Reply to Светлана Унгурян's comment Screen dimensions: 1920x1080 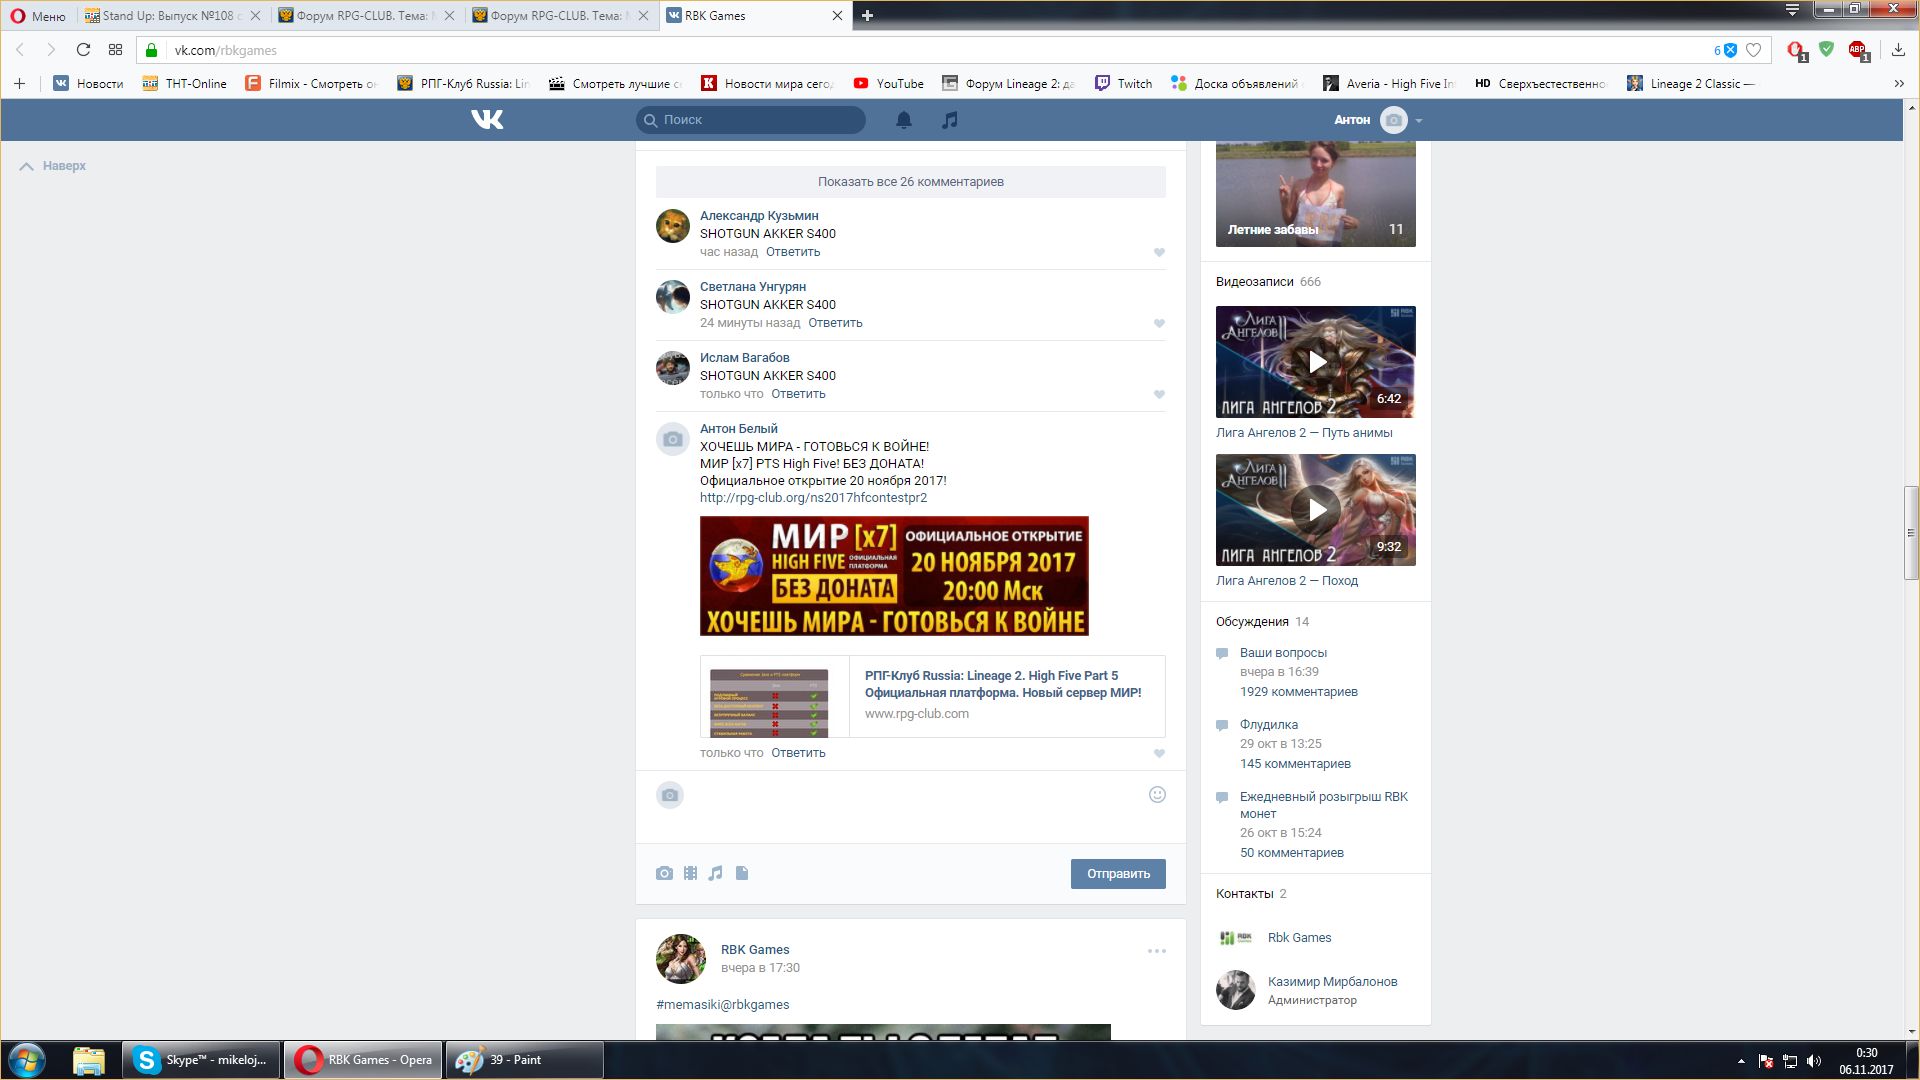pyautogui.click(x=835, y=323)
